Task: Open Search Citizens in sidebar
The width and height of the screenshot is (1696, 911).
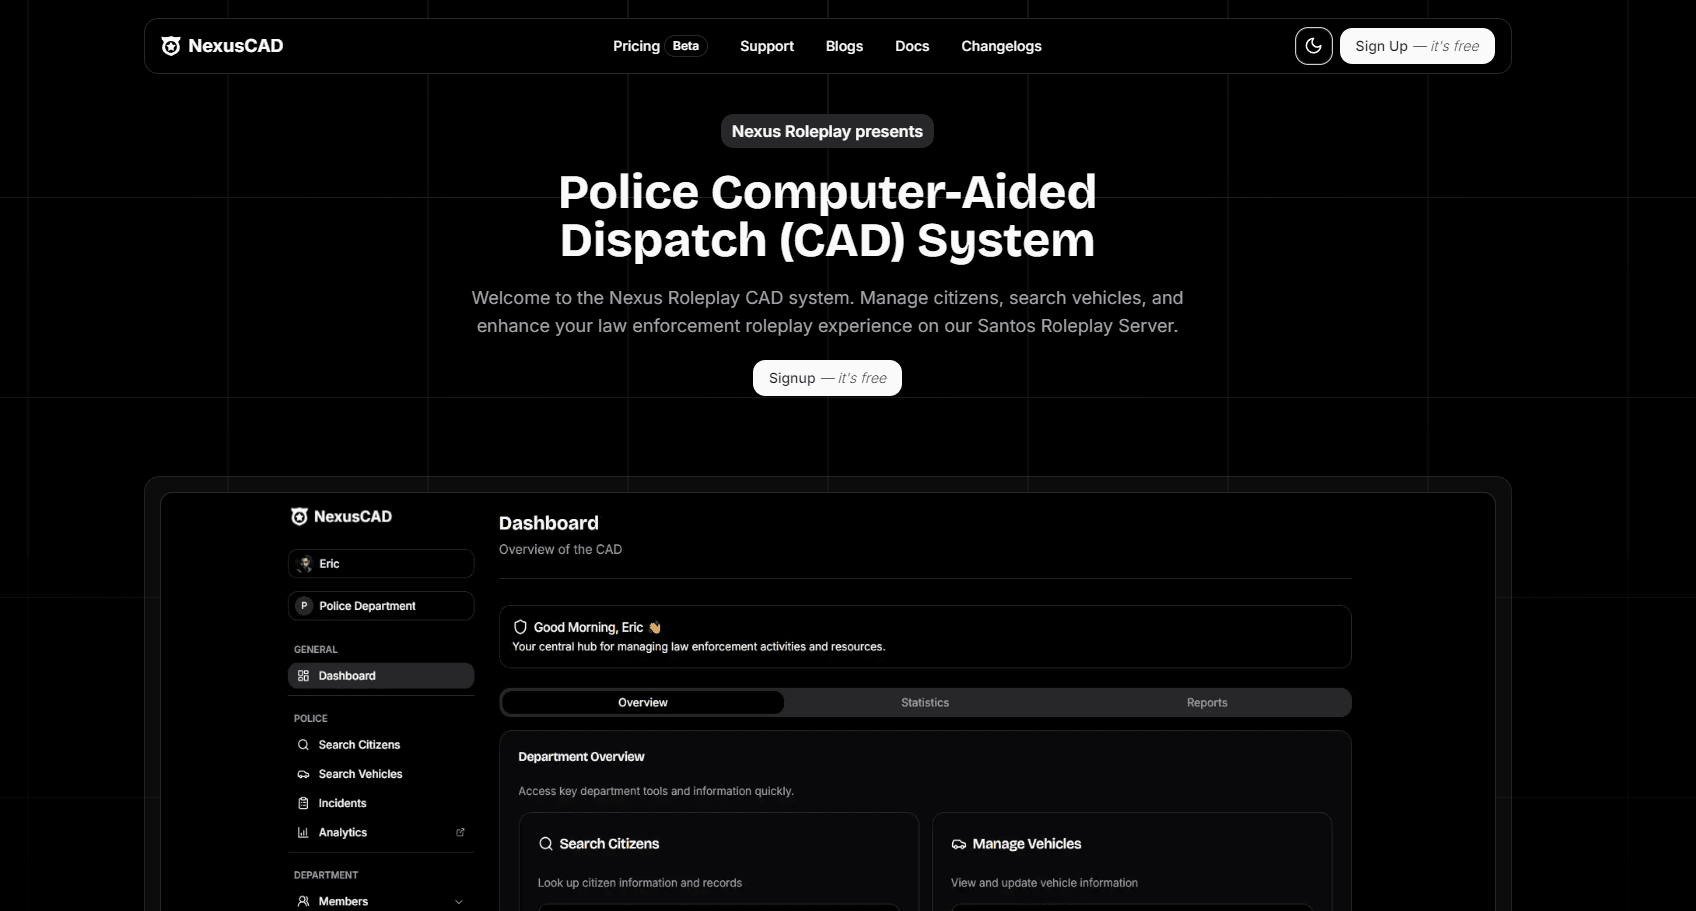Action: (381, 745)
